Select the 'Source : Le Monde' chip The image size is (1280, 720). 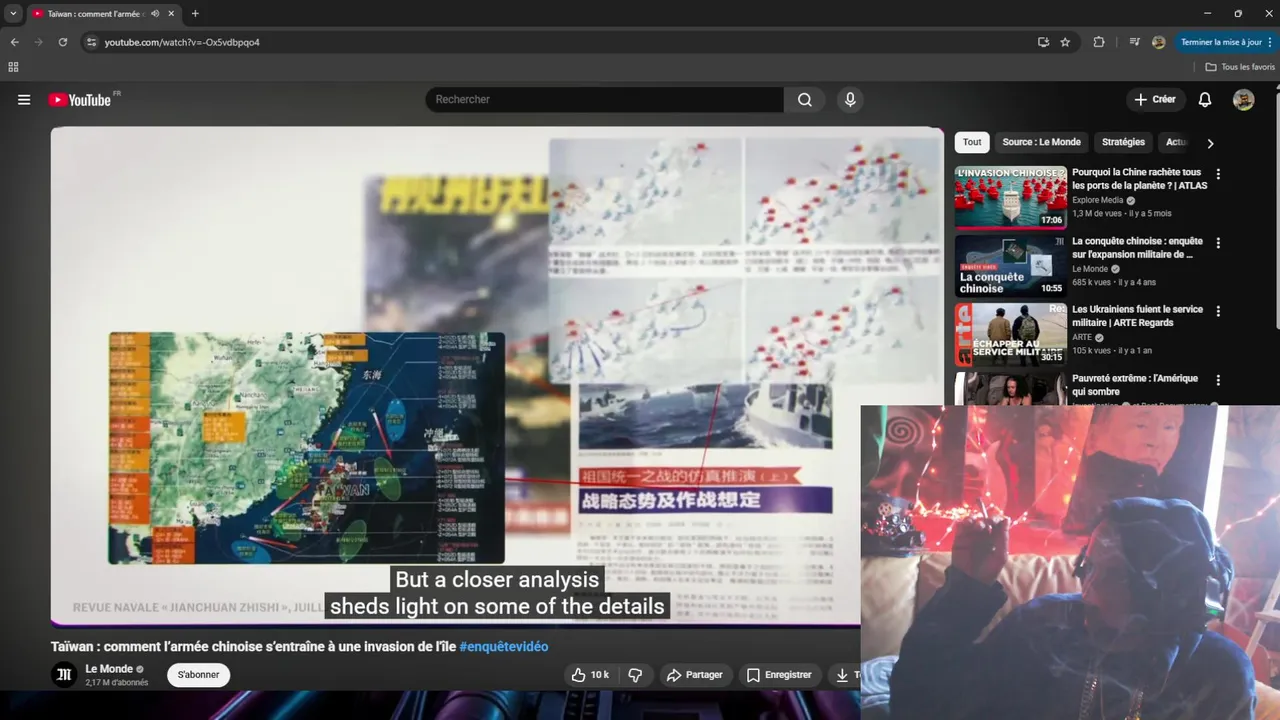(x=1041, y=142)
